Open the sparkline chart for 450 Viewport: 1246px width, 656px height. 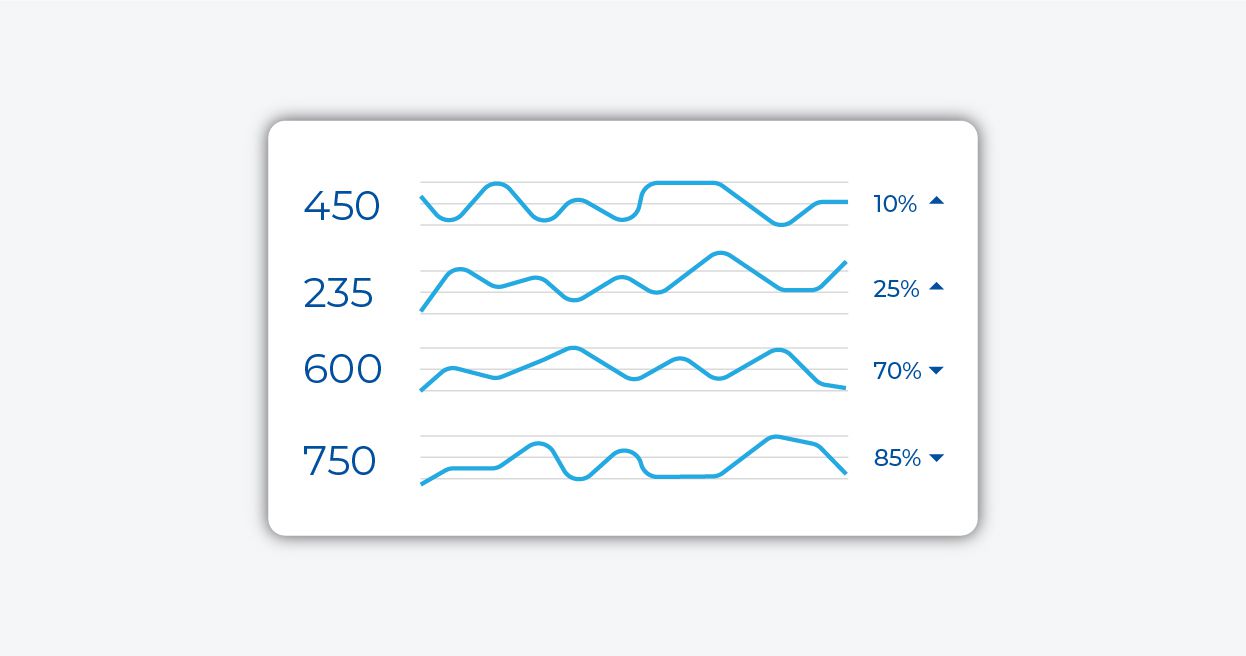point(634,203)
